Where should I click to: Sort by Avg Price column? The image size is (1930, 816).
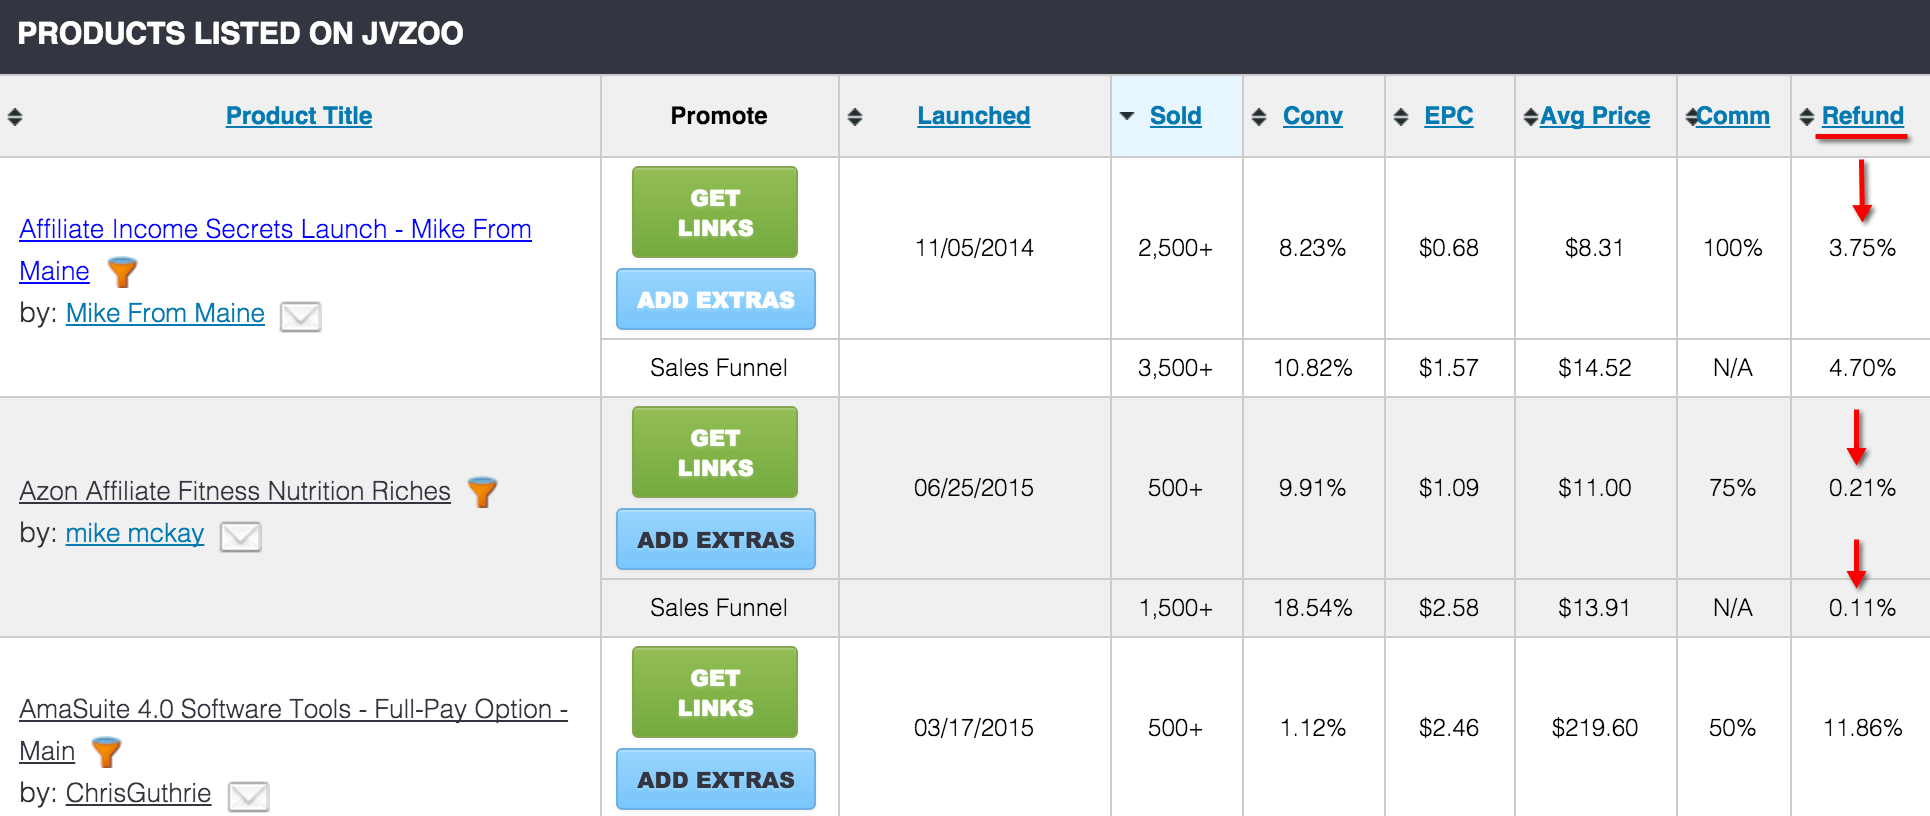1595,116
